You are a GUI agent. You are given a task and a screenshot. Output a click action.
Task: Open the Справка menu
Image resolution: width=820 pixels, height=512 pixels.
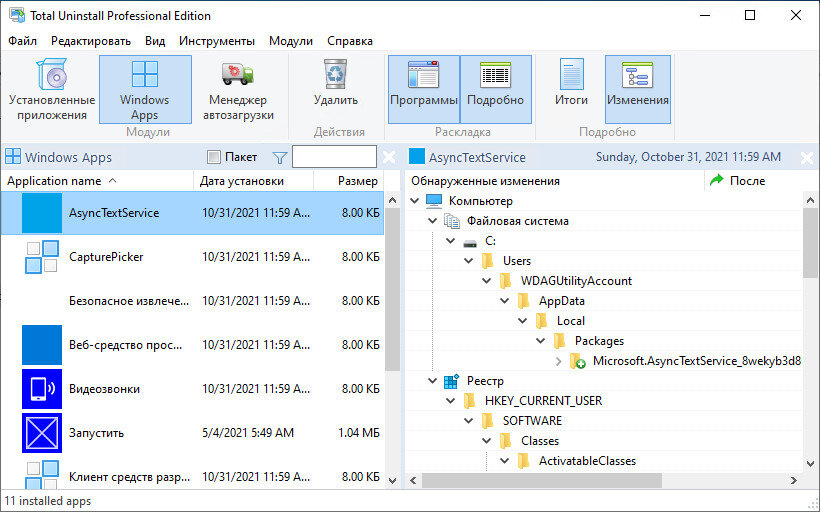click(350, 41)
